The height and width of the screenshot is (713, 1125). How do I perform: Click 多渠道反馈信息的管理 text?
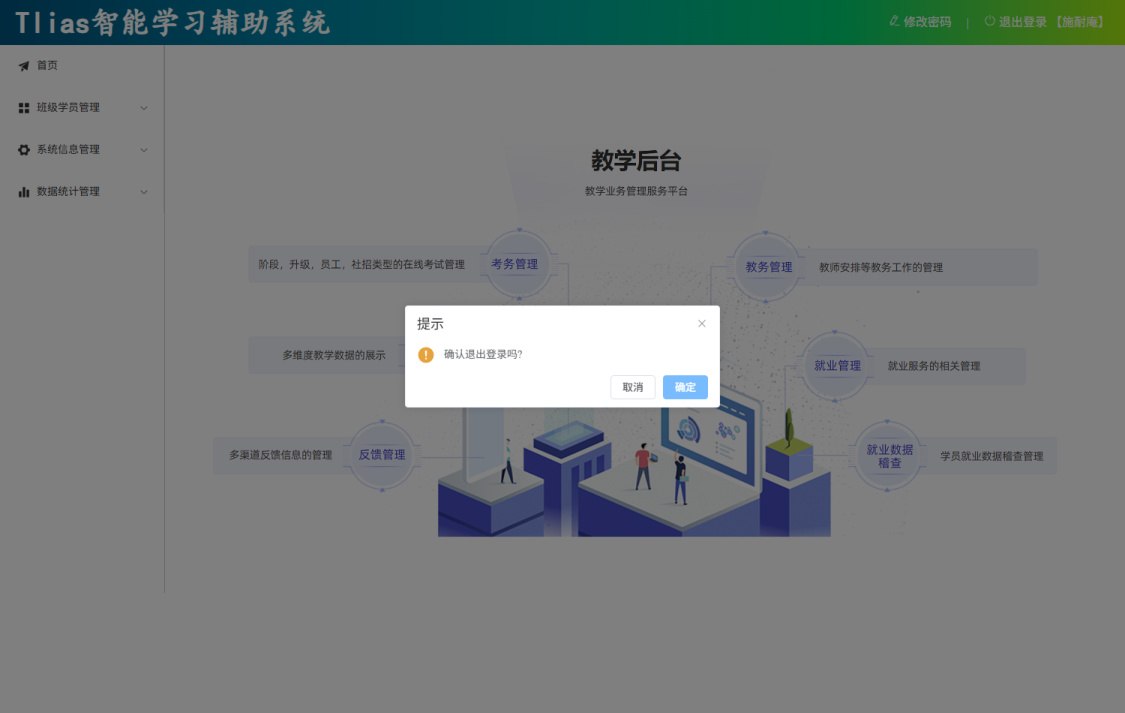click(281, 455)
